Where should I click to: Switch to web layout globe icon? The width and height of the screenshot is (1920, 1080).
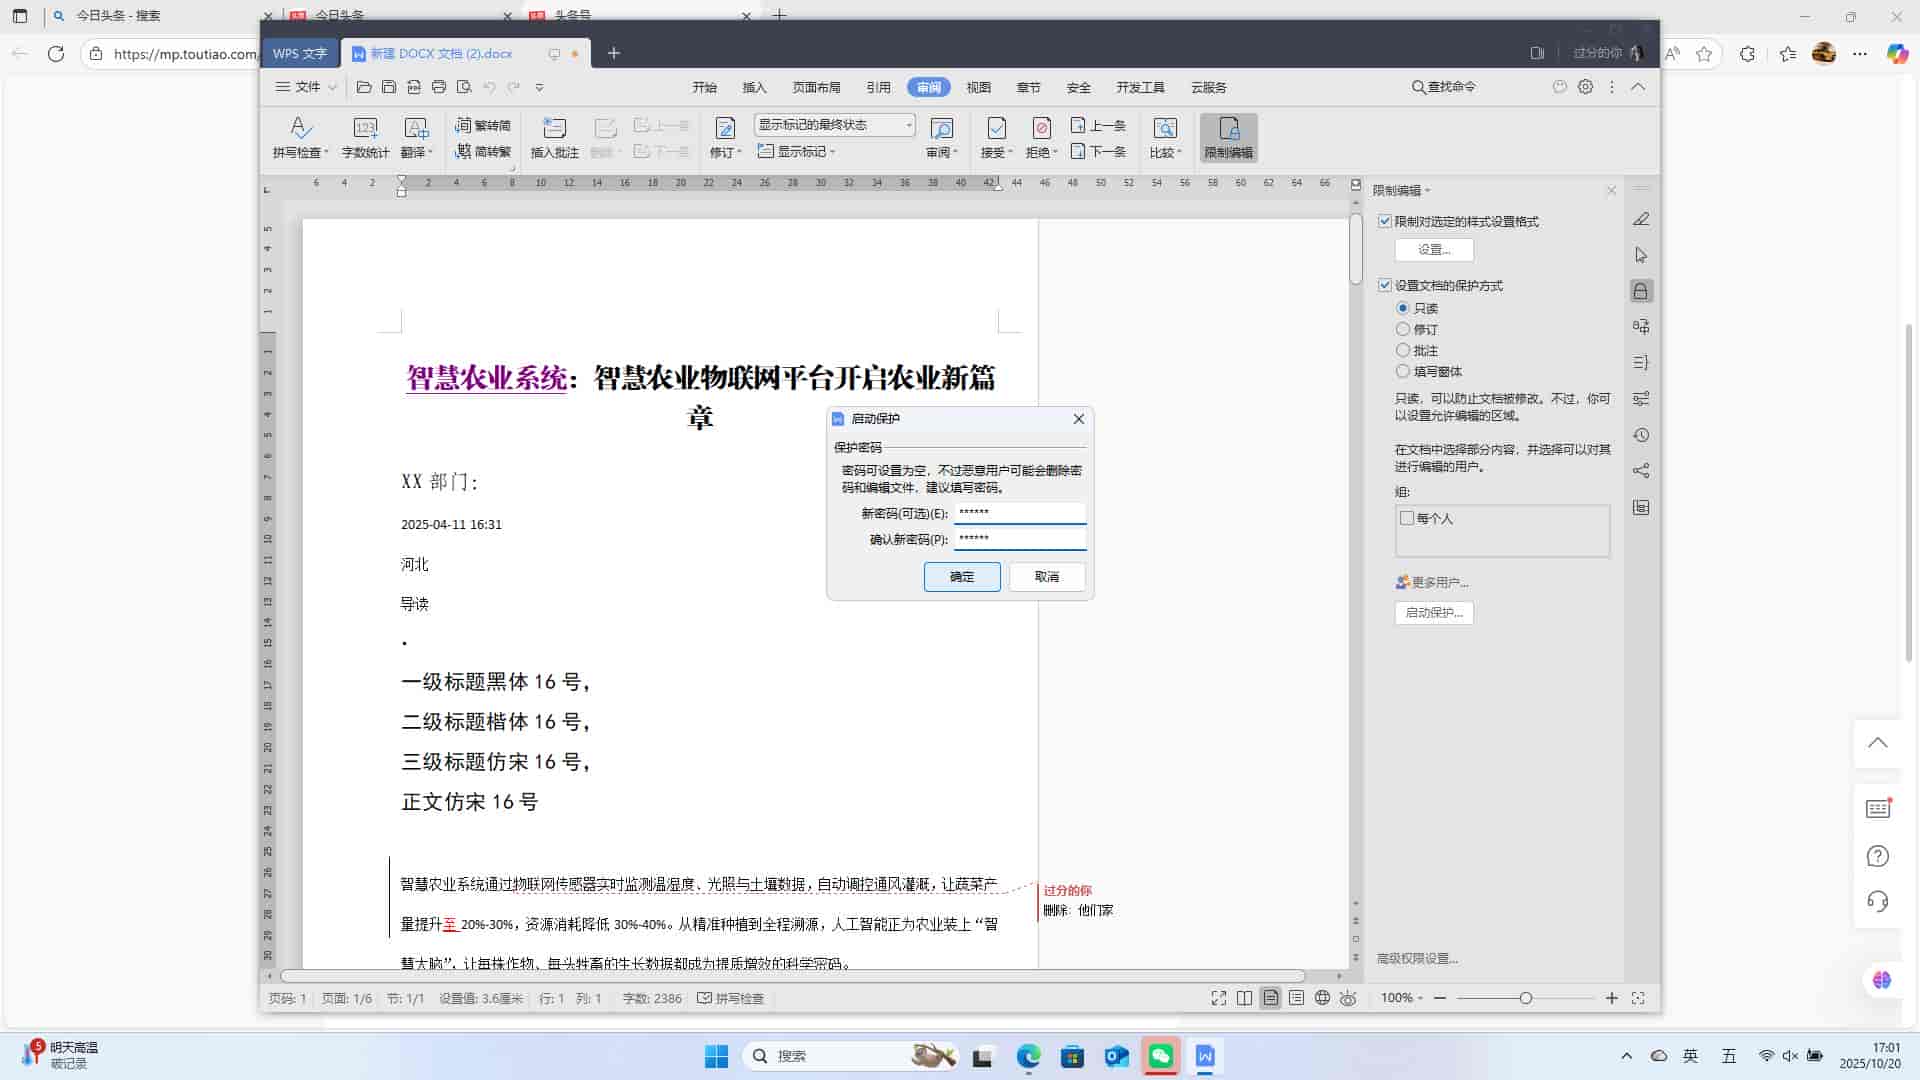(1322, 998)
